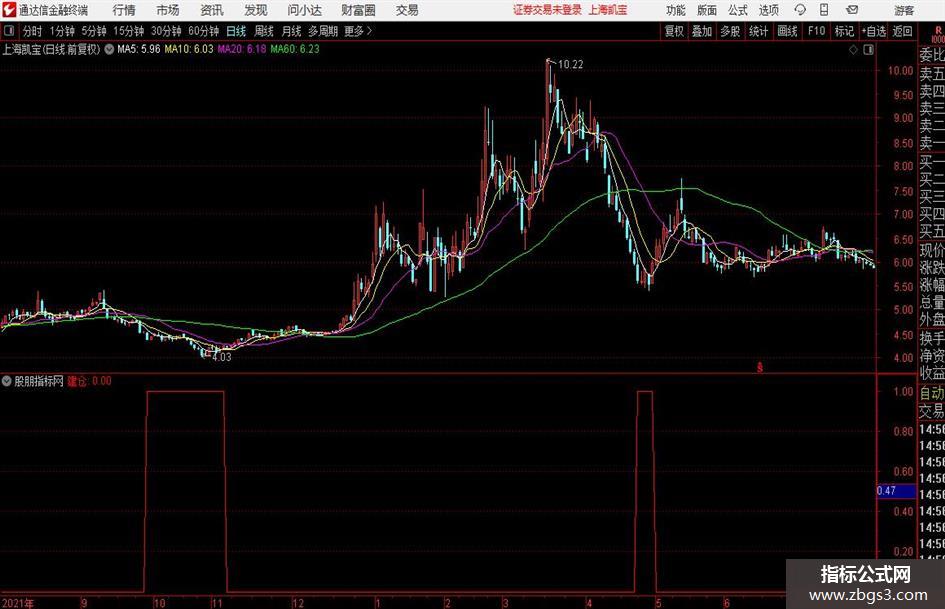
Task: Open the 功能 menu
Action: tap(676, 10)
